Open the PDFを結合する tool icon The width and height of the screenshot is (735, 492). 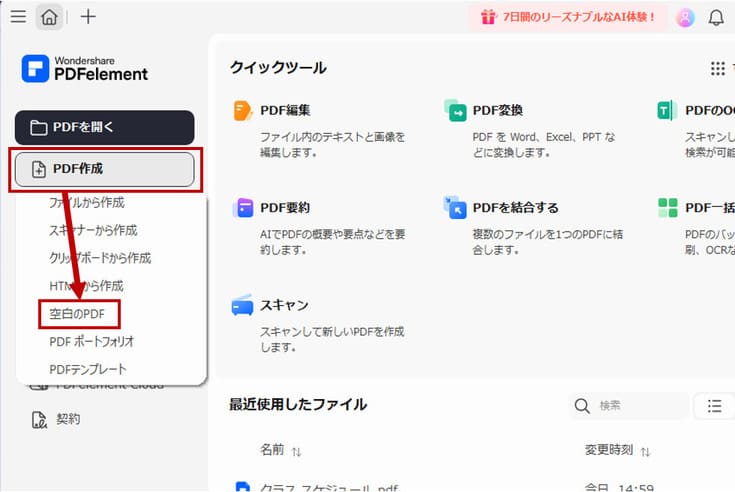click(455, 208)
